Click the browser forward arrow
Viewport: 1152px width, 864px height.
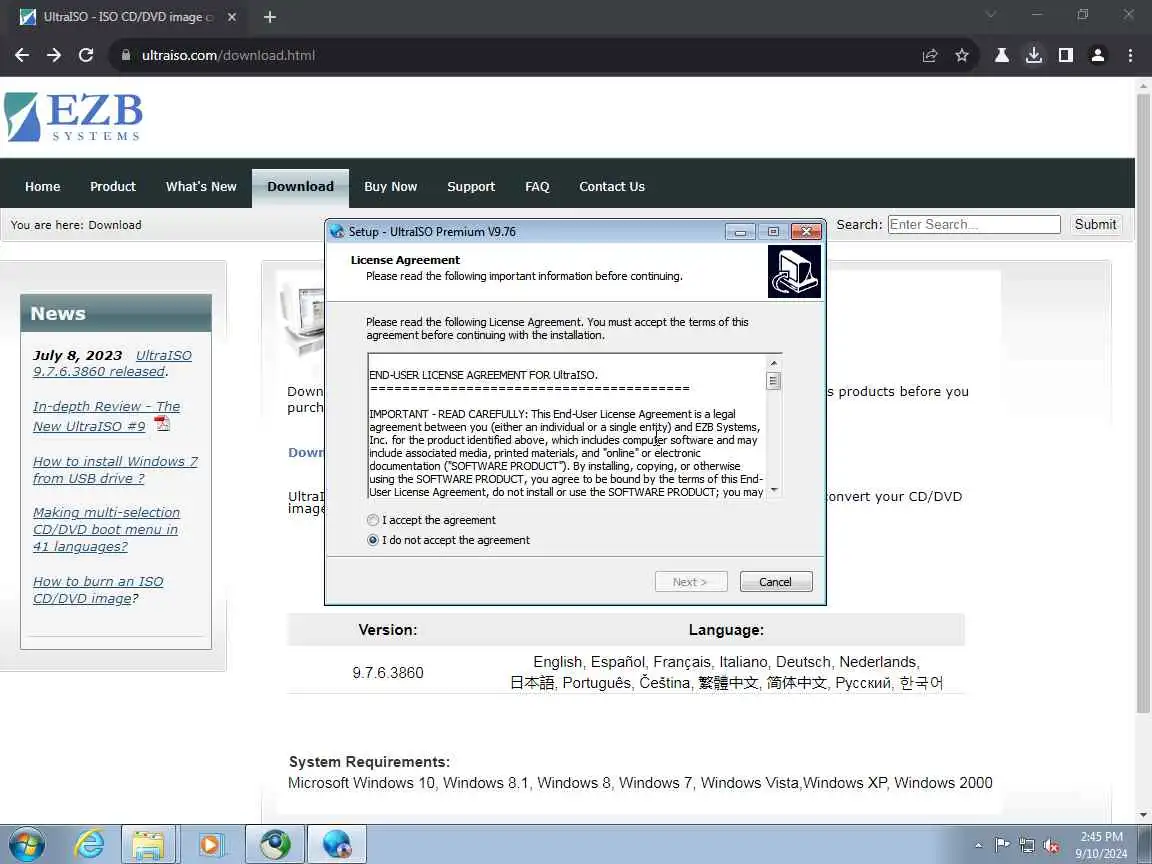click(x=54, y=55)
